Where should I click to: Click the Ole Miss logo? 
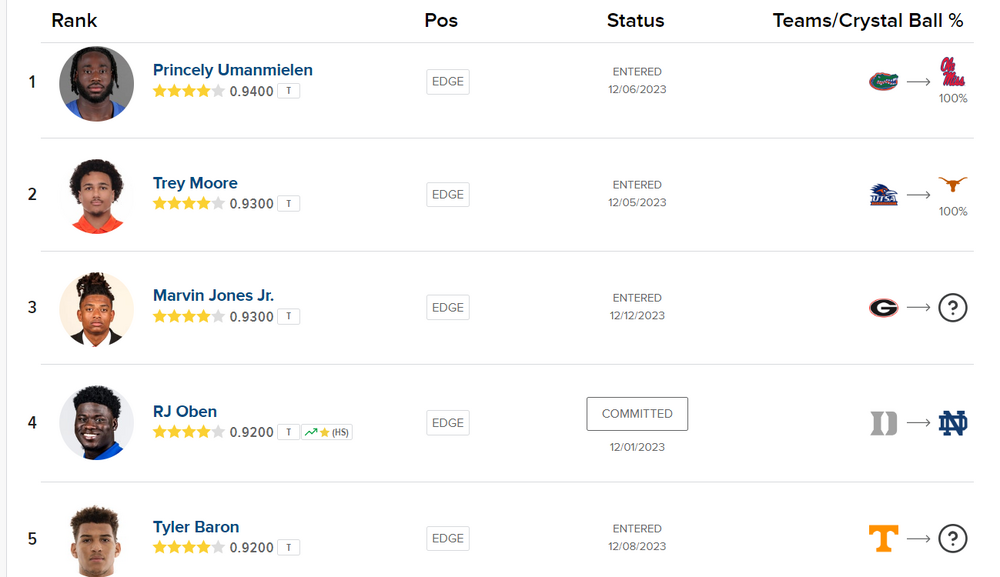952,72
